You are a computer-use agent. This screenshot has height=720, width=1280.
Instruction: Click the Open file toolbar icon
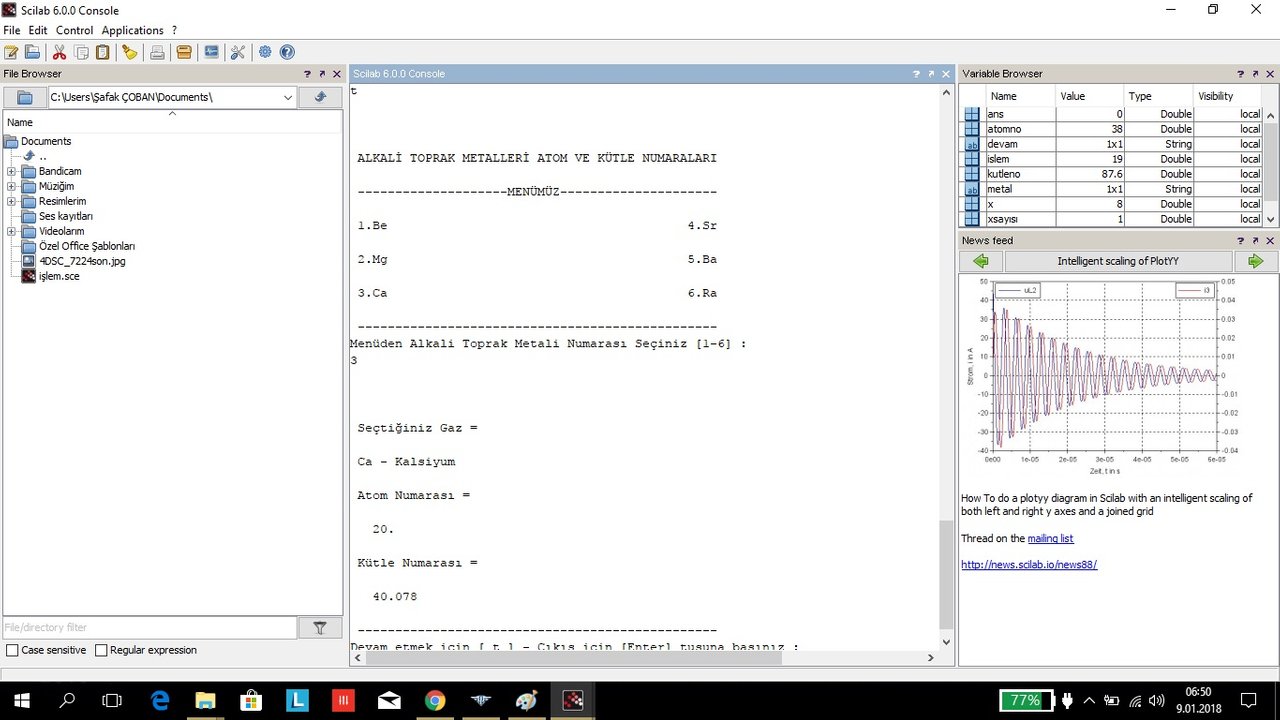(32, 52)
